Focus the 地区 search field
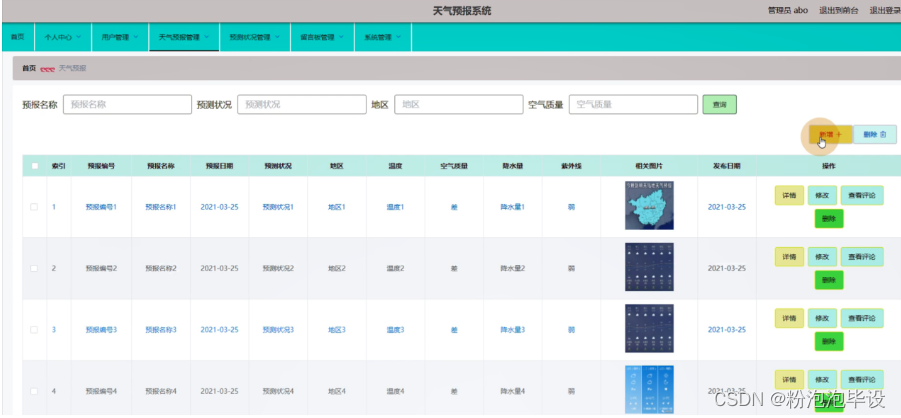This screenshot has width=901, height=418. pyautogui.click(x=459, y=105)
